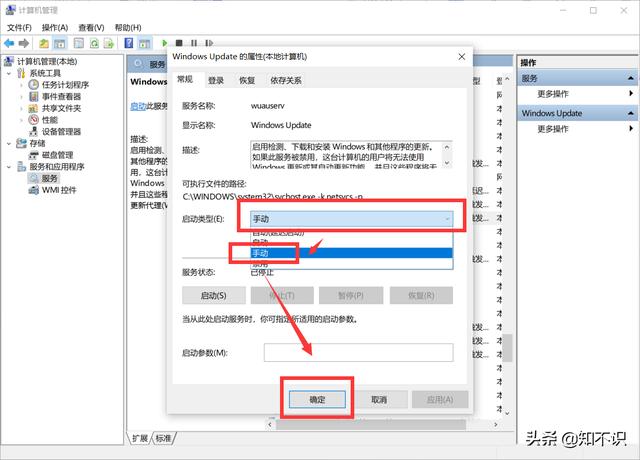Open 更多操作 under Windows Update section
This screenshot has width=640, height=460.
[553, 129]
